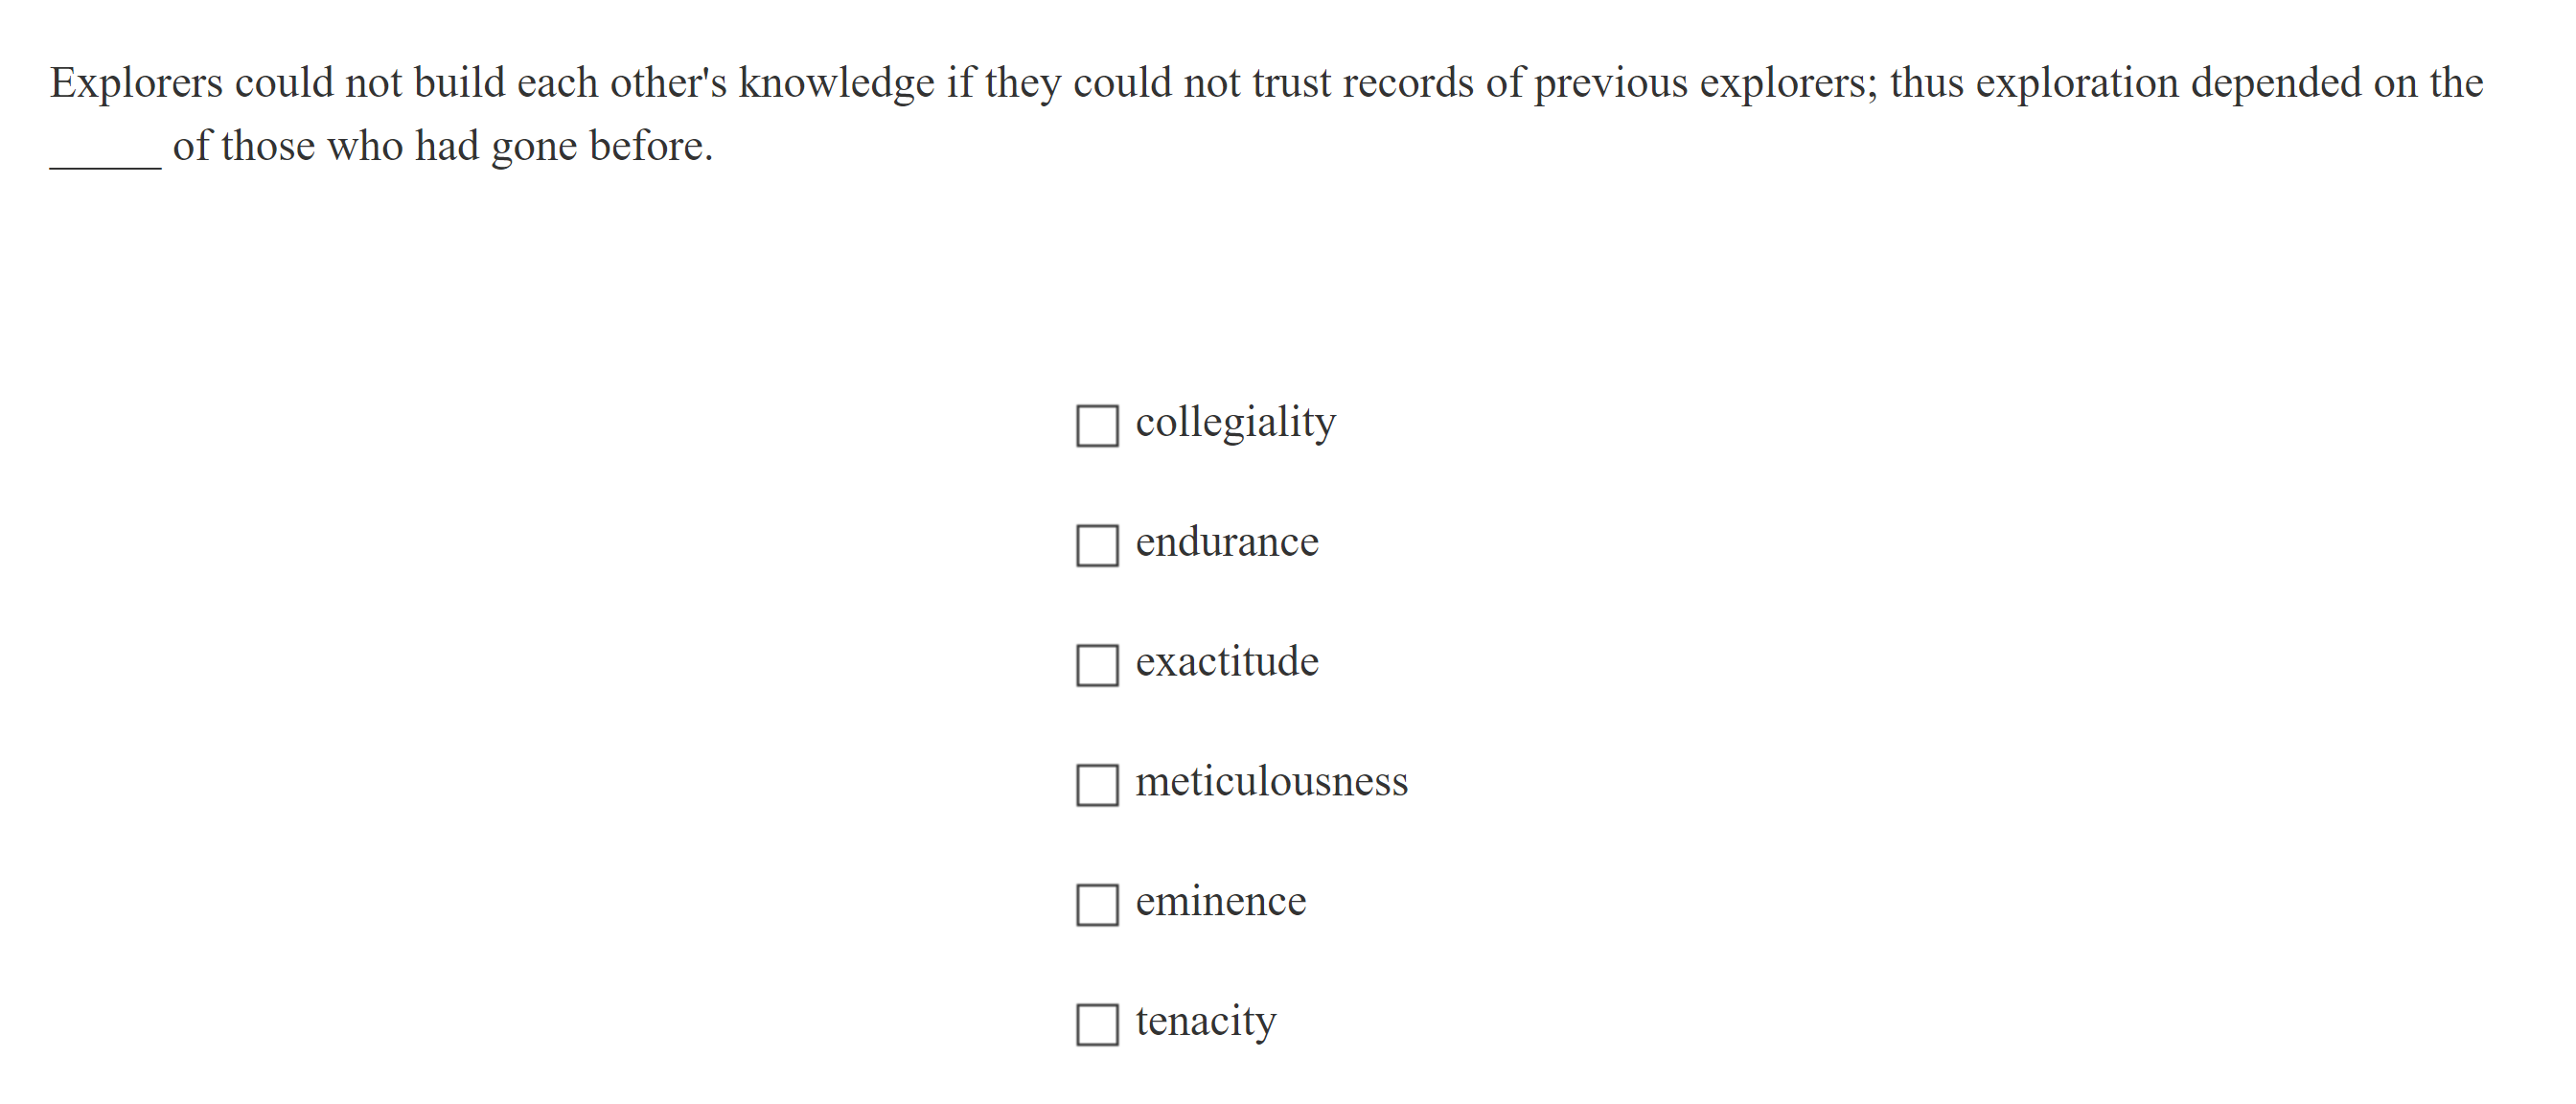
Task: Select the answer option labeled tenacity
Action: pyautogui.click(x=1205, y=1021)
